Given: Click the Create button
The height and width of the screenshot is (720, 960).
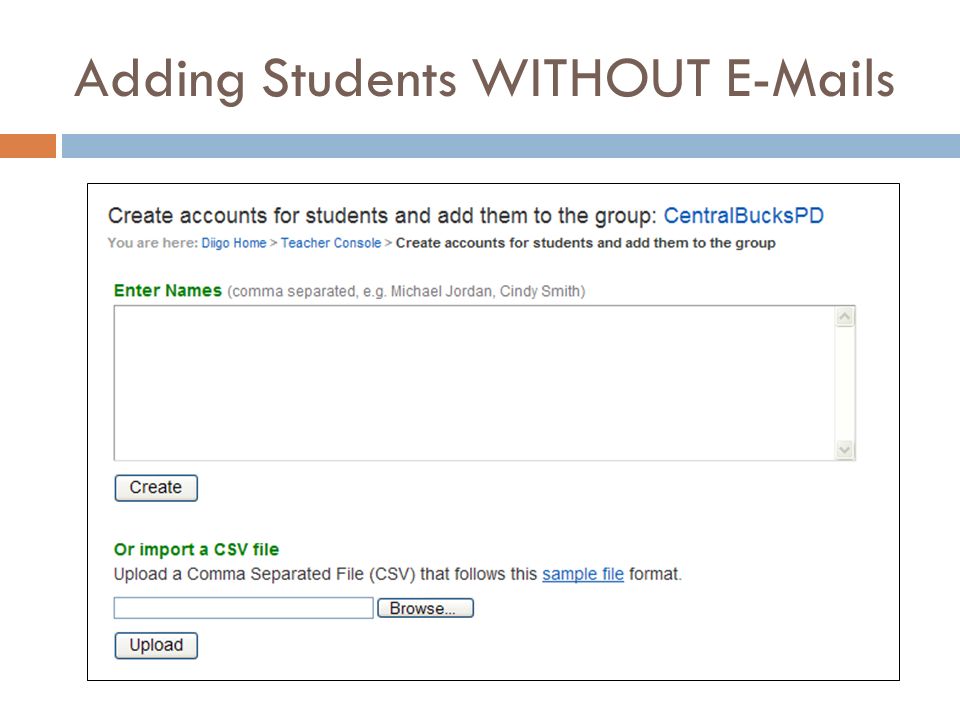Looking at the screenshot, I should coord(156,488).
